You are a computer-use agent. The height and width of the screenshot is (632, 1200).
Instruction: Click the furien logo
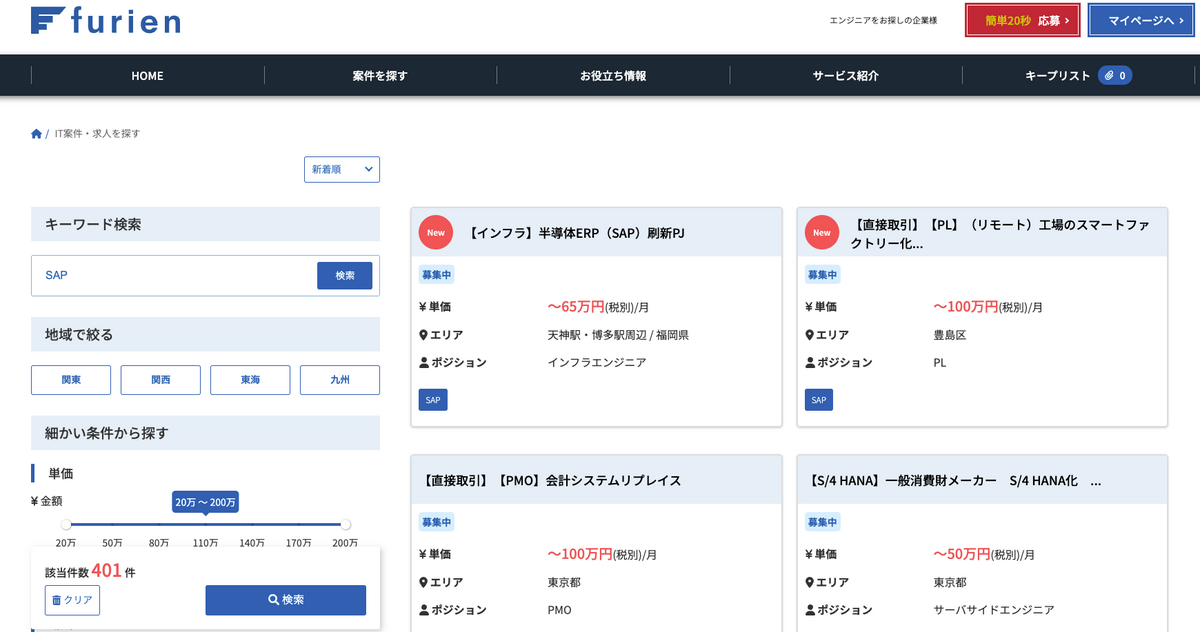[x=105, y=20]
